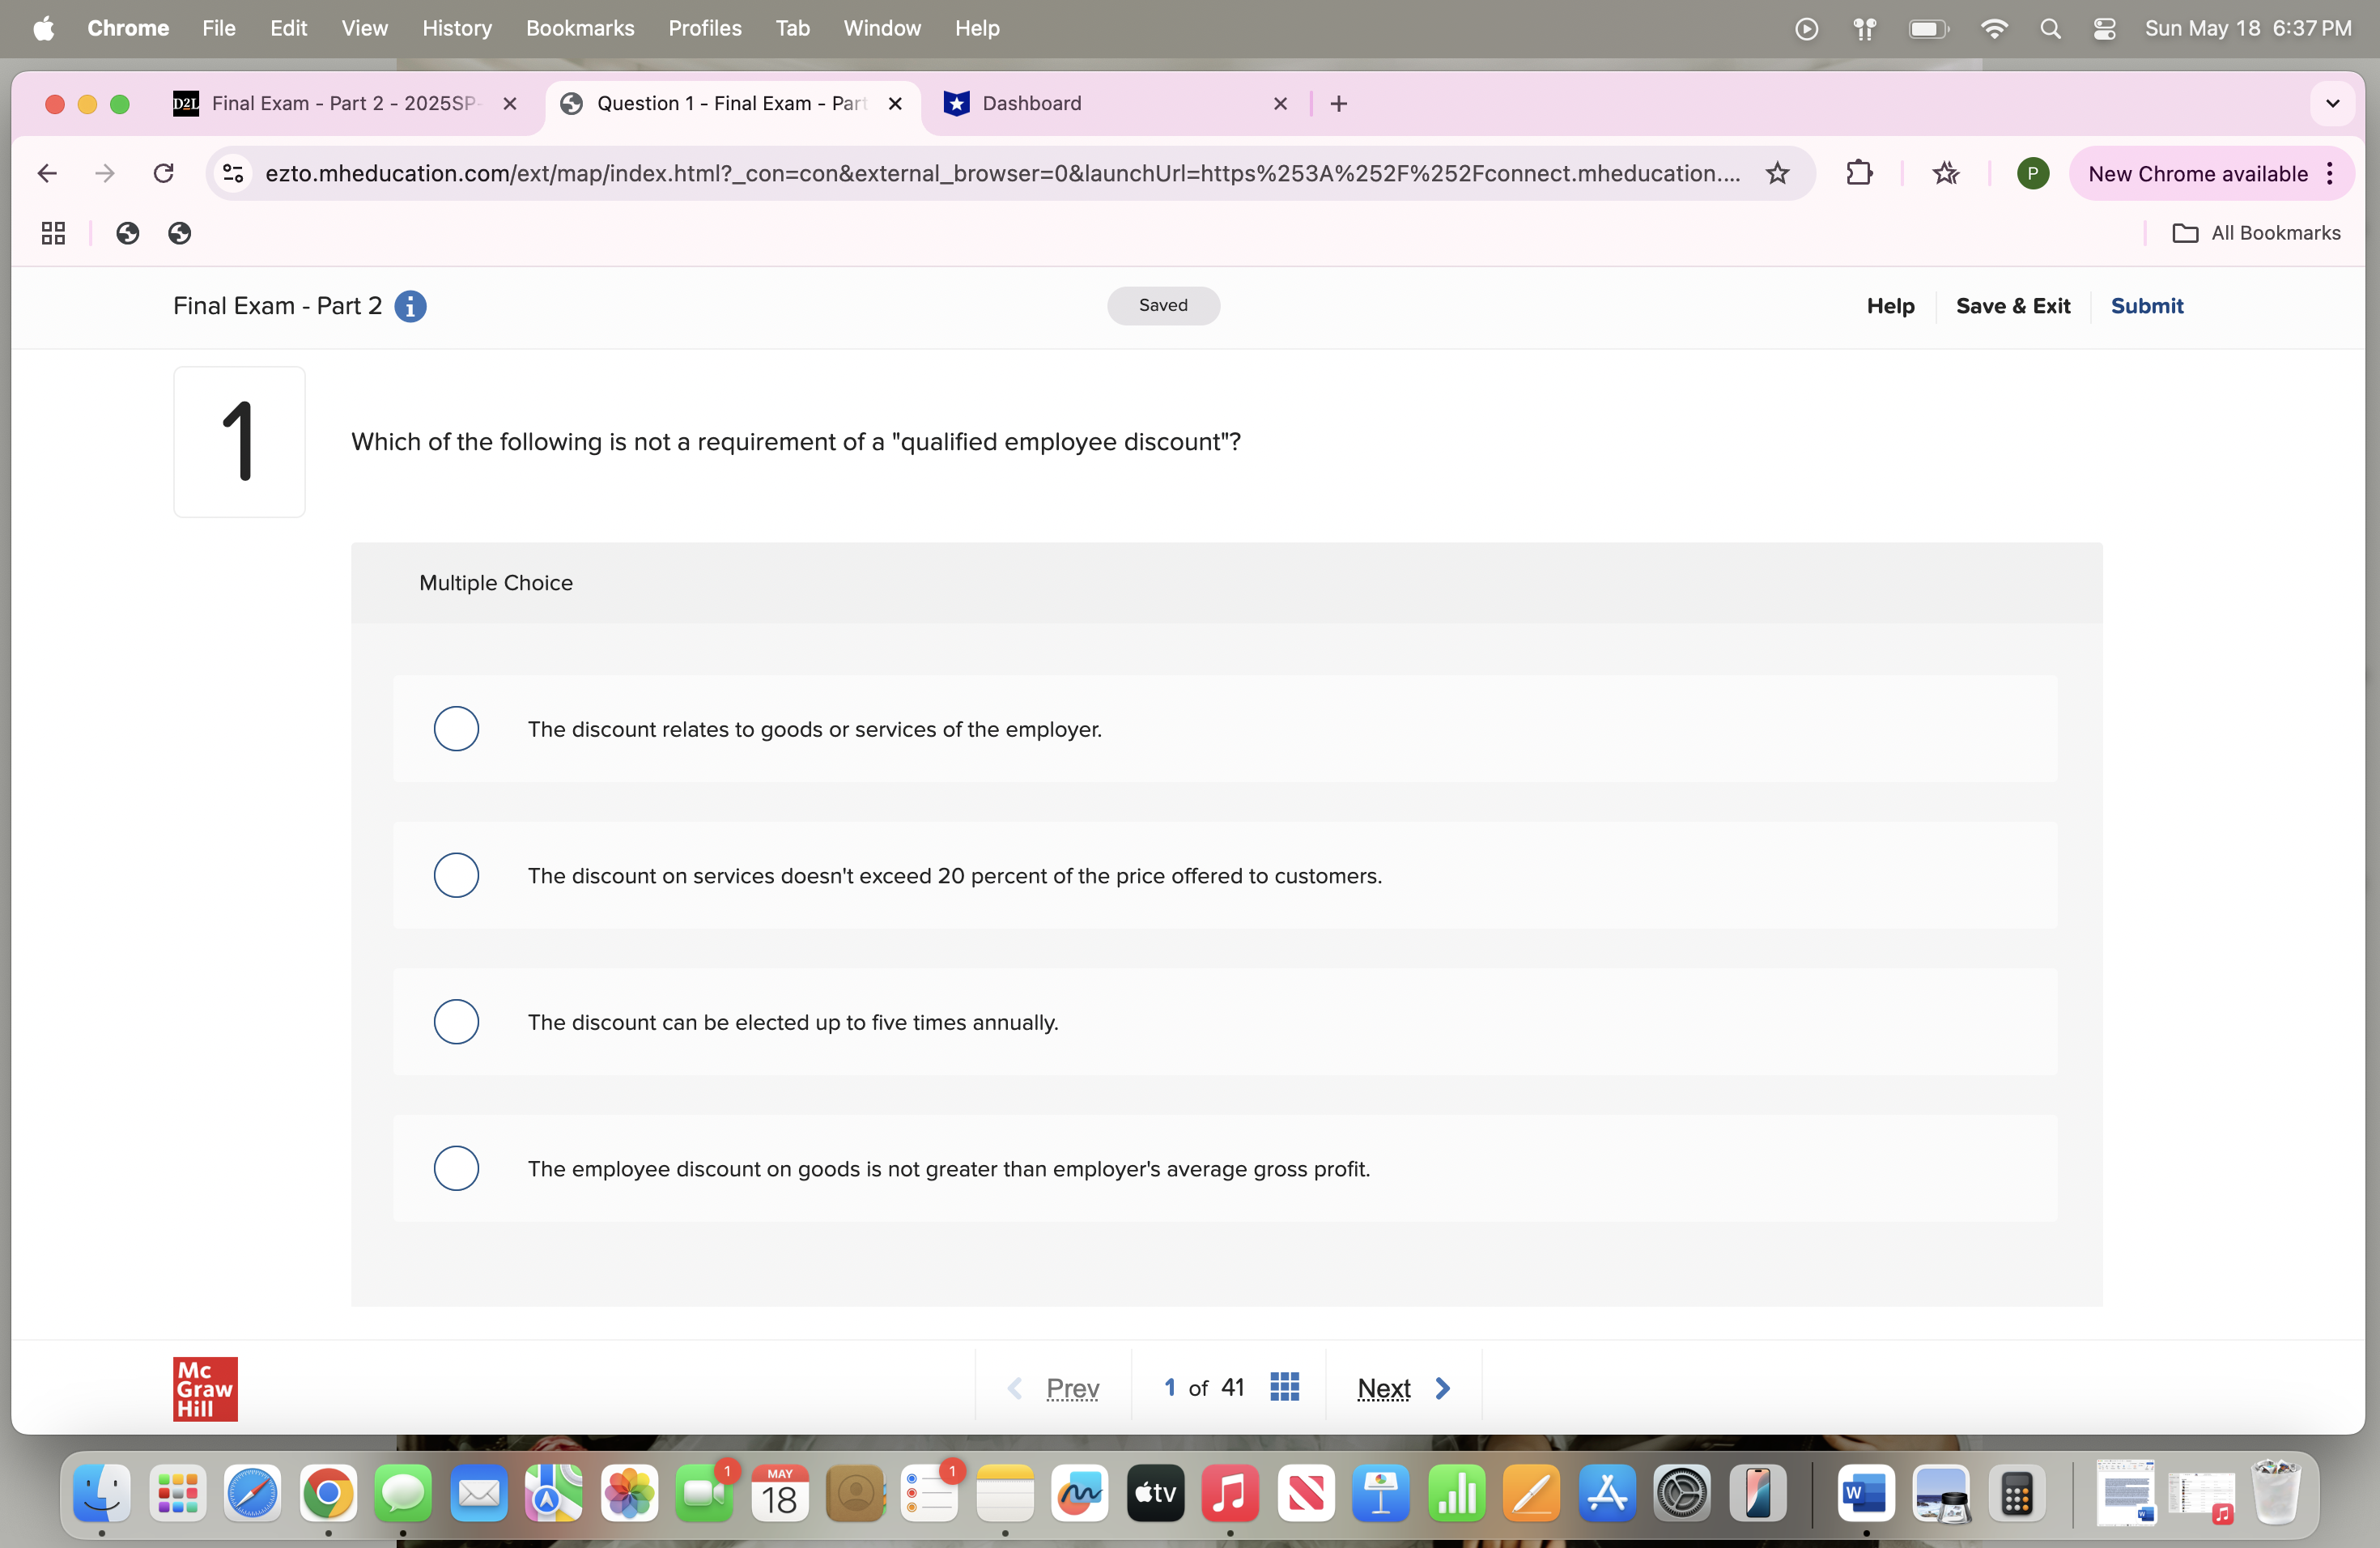Open the question navigator grid icon
The height and width of the screenshot is (1548, 2380).
1284,1387
